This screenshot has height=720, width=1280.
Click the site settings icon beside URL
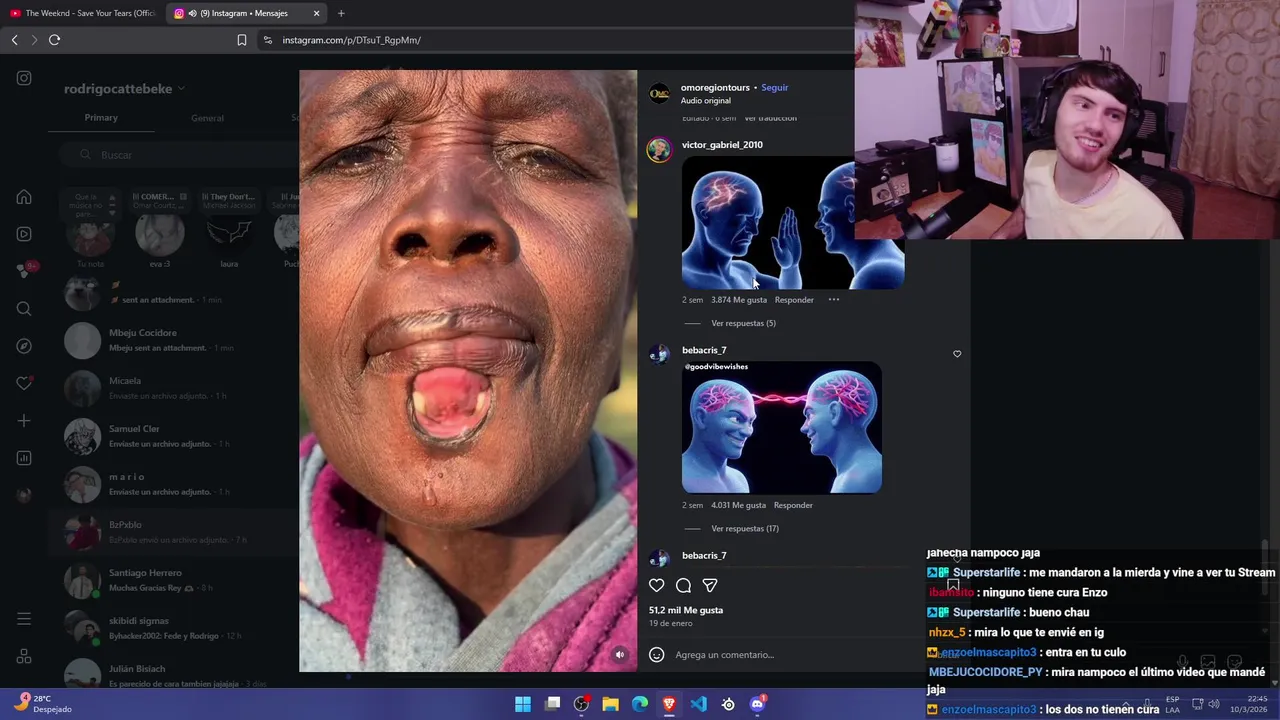click(x=267, y=40)
